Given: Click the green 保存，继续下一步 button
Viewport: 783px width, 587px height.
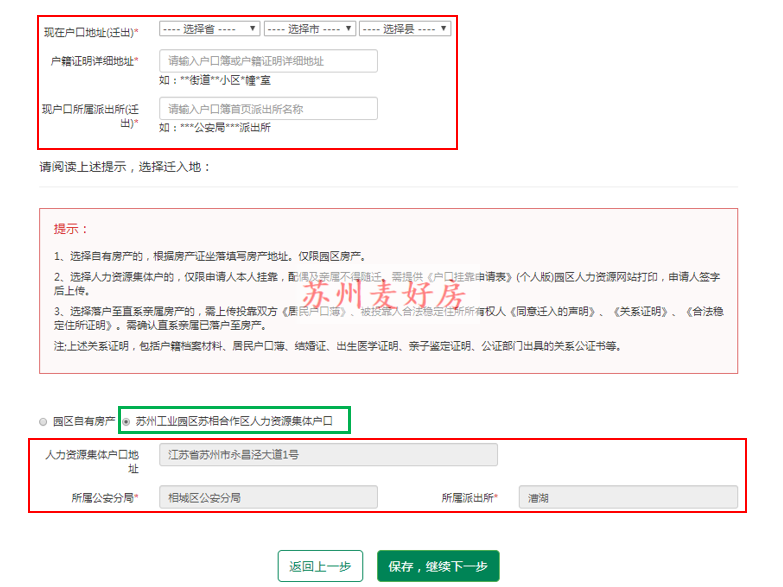Looking at the screenshot, I should pos(437,566).
